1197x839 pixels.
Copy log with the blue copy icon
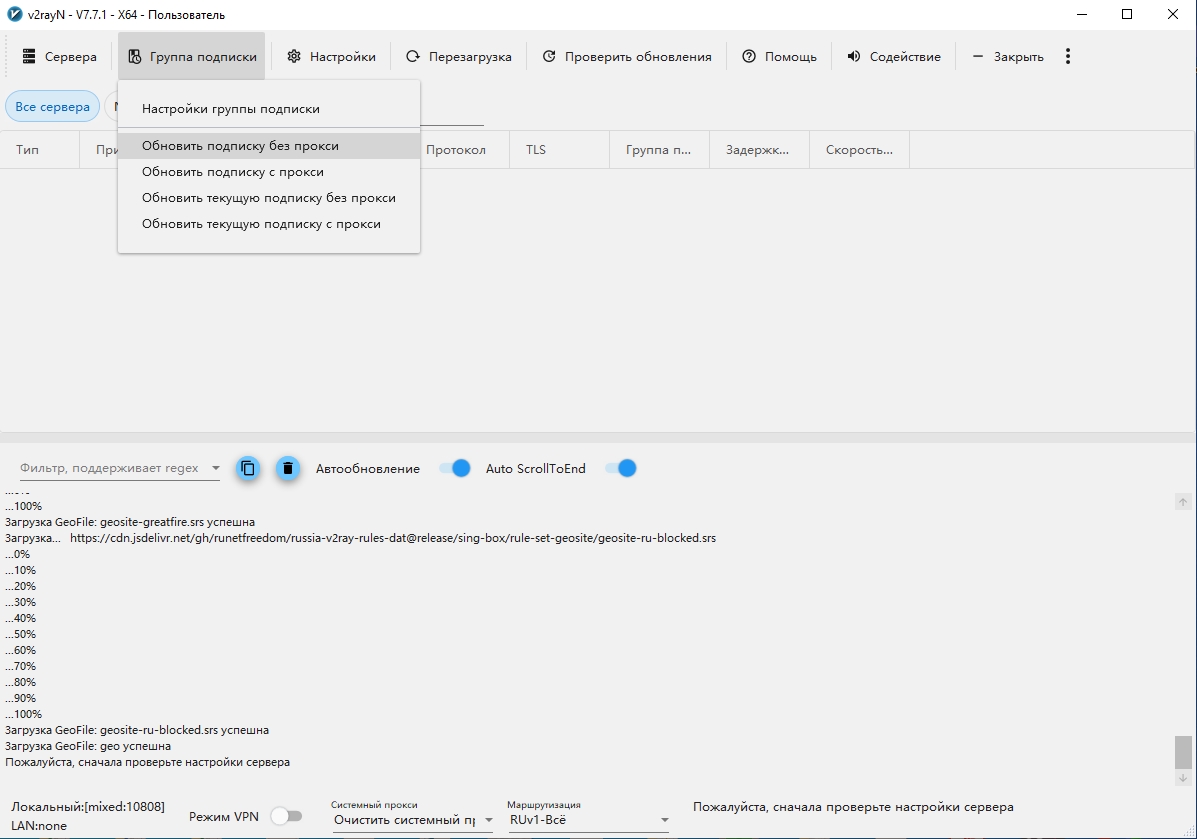248,468
